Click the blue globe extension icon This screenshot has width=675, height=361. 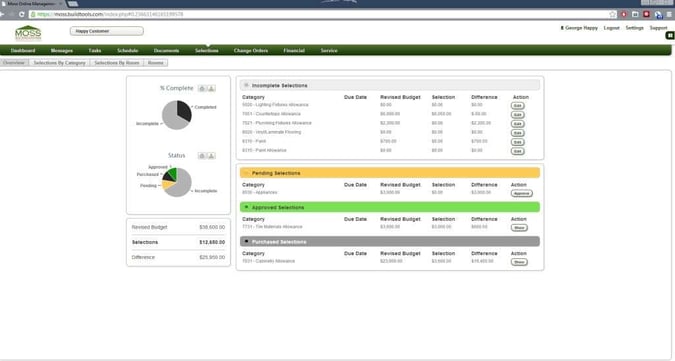tap(658, 15)
